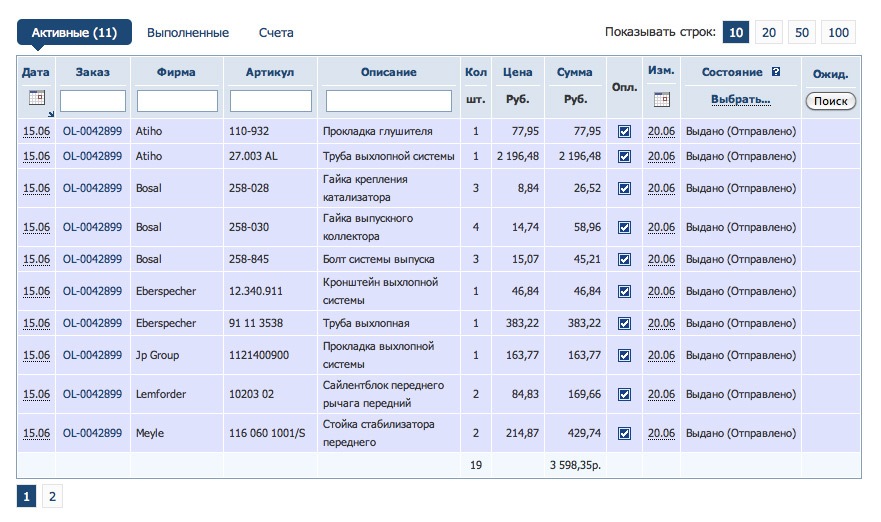Click the Заказ filter input field
881x522 pixels.
[93, 101]
